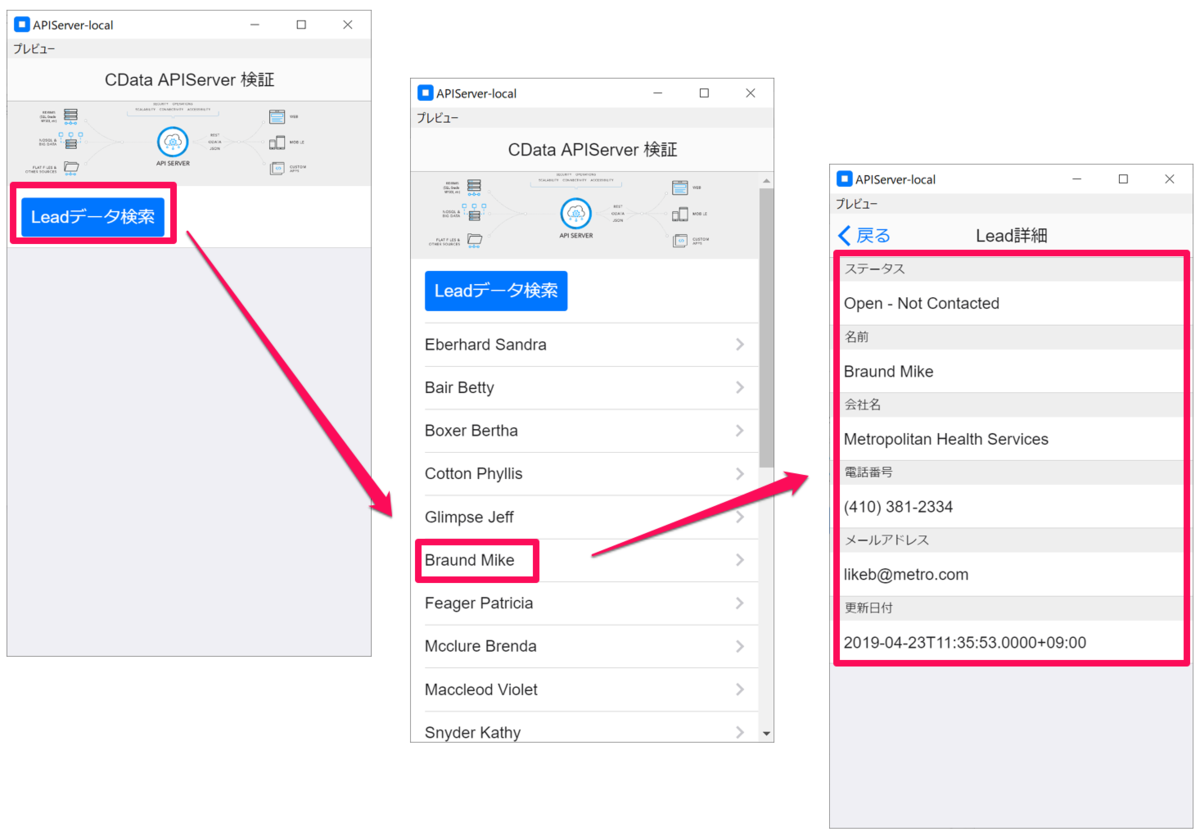This screenshot has height=836, width=1200.
Task: Click chevron on the Braund Mike row
Action: (740, 560)
